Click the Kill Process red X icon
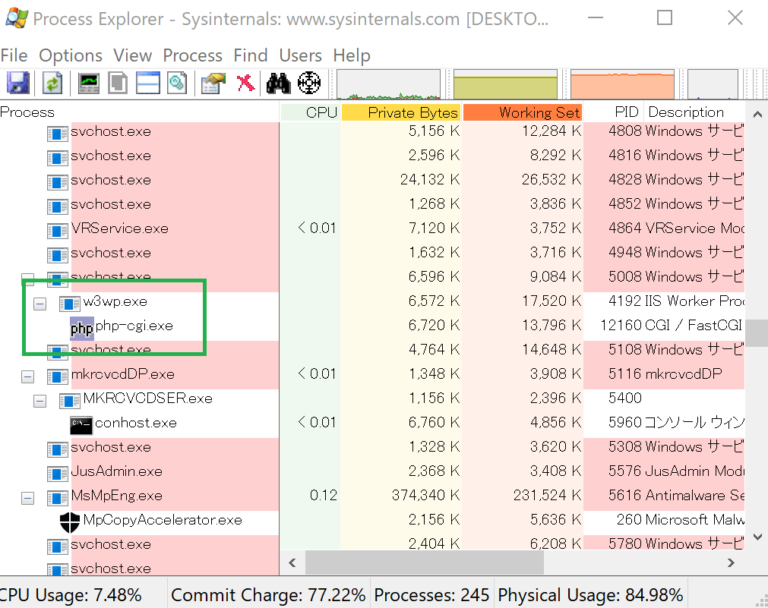The width and height of the screenshot is (768, 608). (x=245, y=83)
